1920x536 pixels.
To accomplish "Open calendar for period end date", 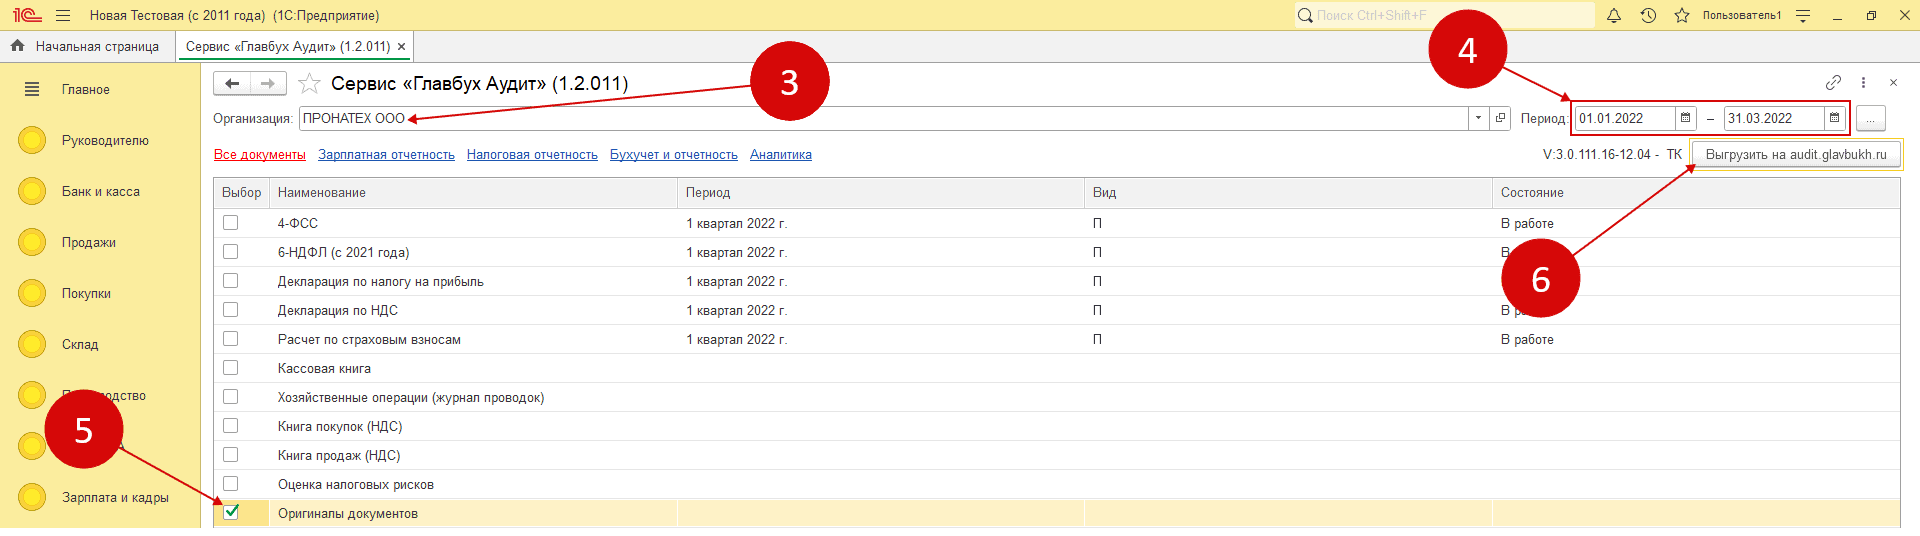I will coord(1834,118).
